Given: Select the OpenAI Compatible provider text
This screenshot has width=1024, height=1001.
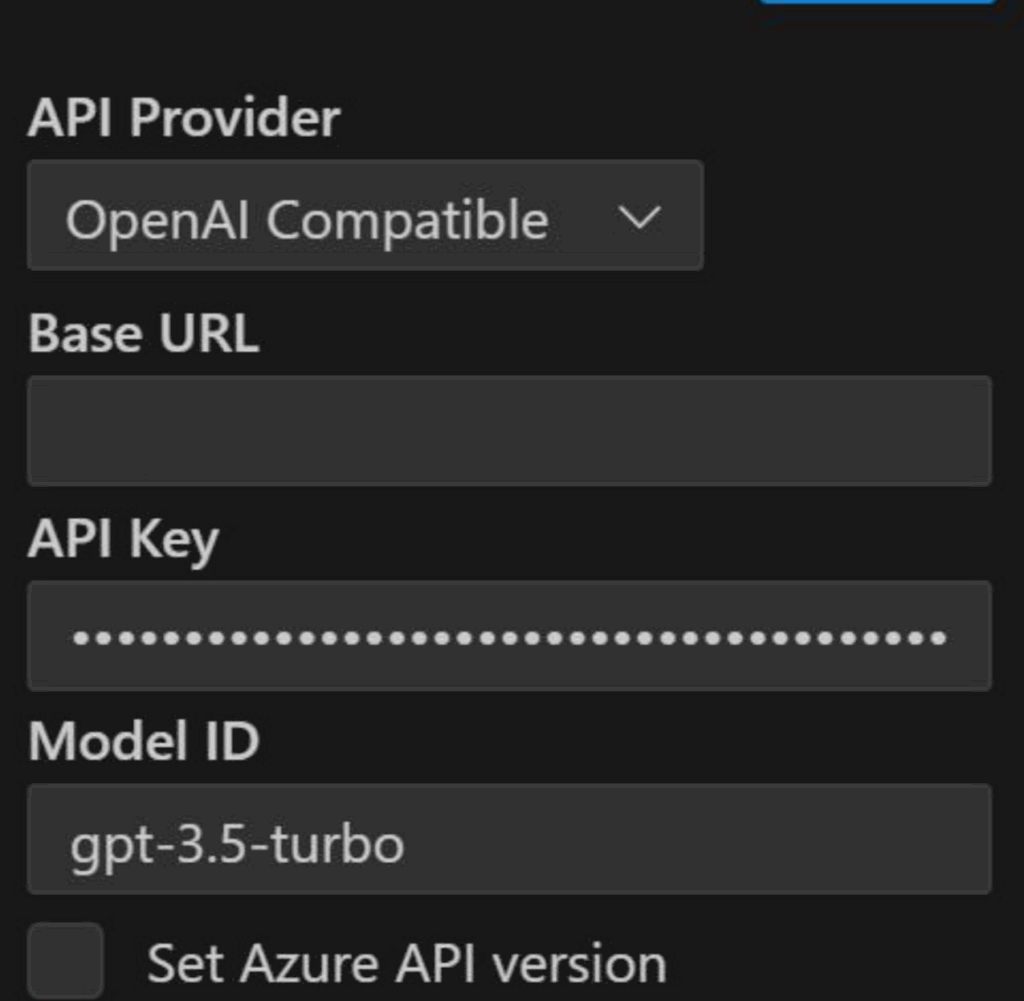Looking at the screenshot, I should coord(306,220).
